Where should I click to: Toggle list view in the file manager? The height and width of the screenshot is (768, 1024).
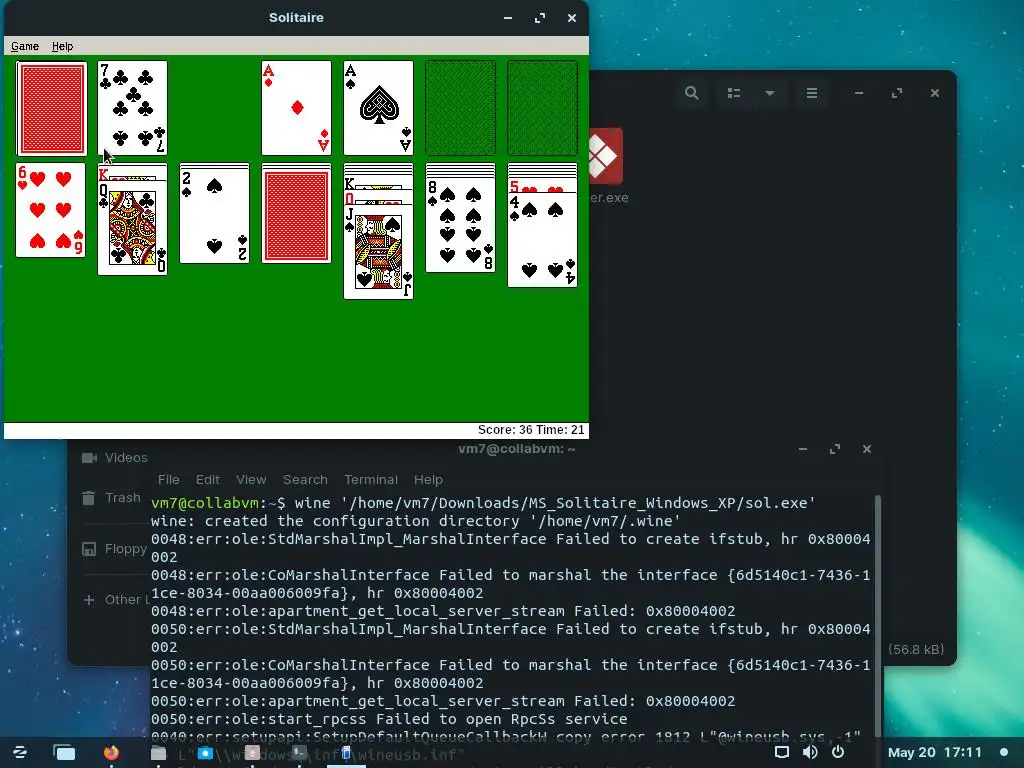click(734, 93)
